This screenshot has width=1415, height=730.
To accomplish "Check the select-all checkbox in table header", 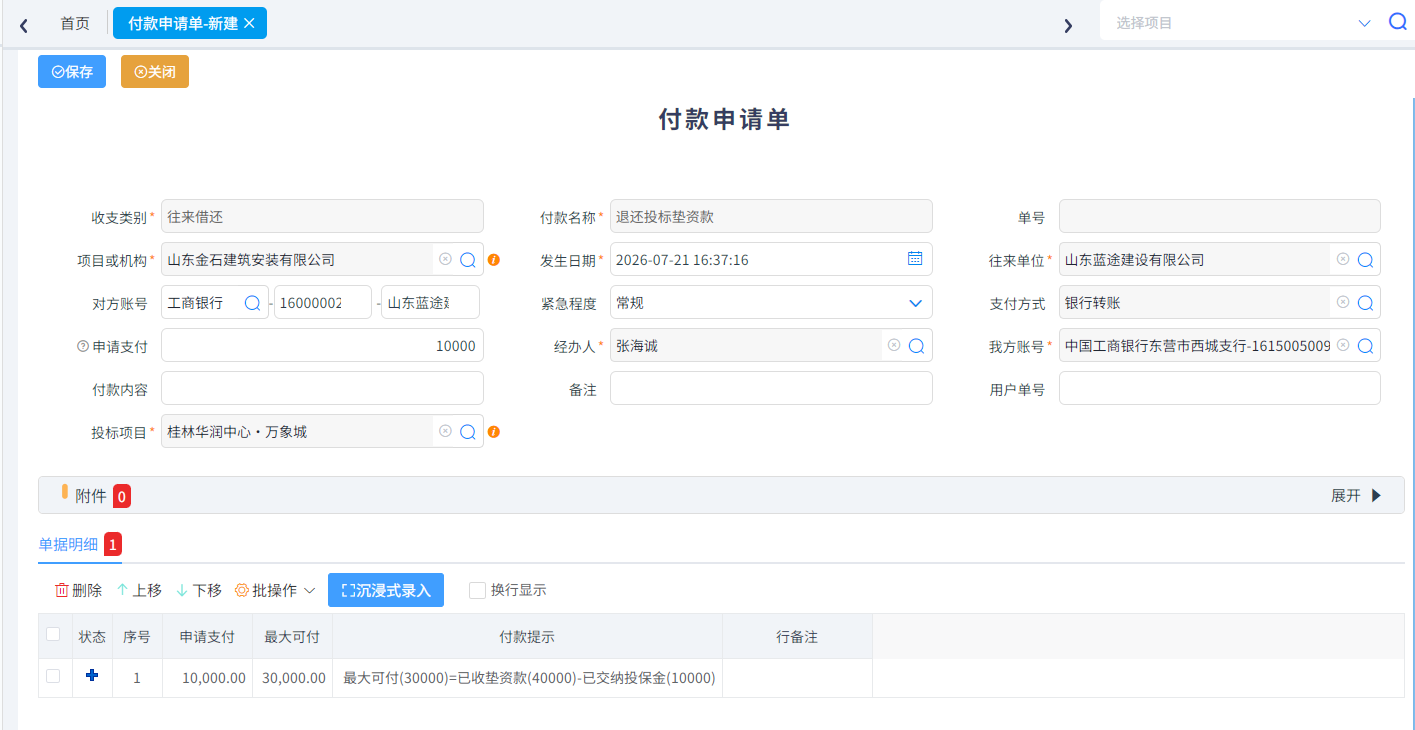I will tap(53, 634).
